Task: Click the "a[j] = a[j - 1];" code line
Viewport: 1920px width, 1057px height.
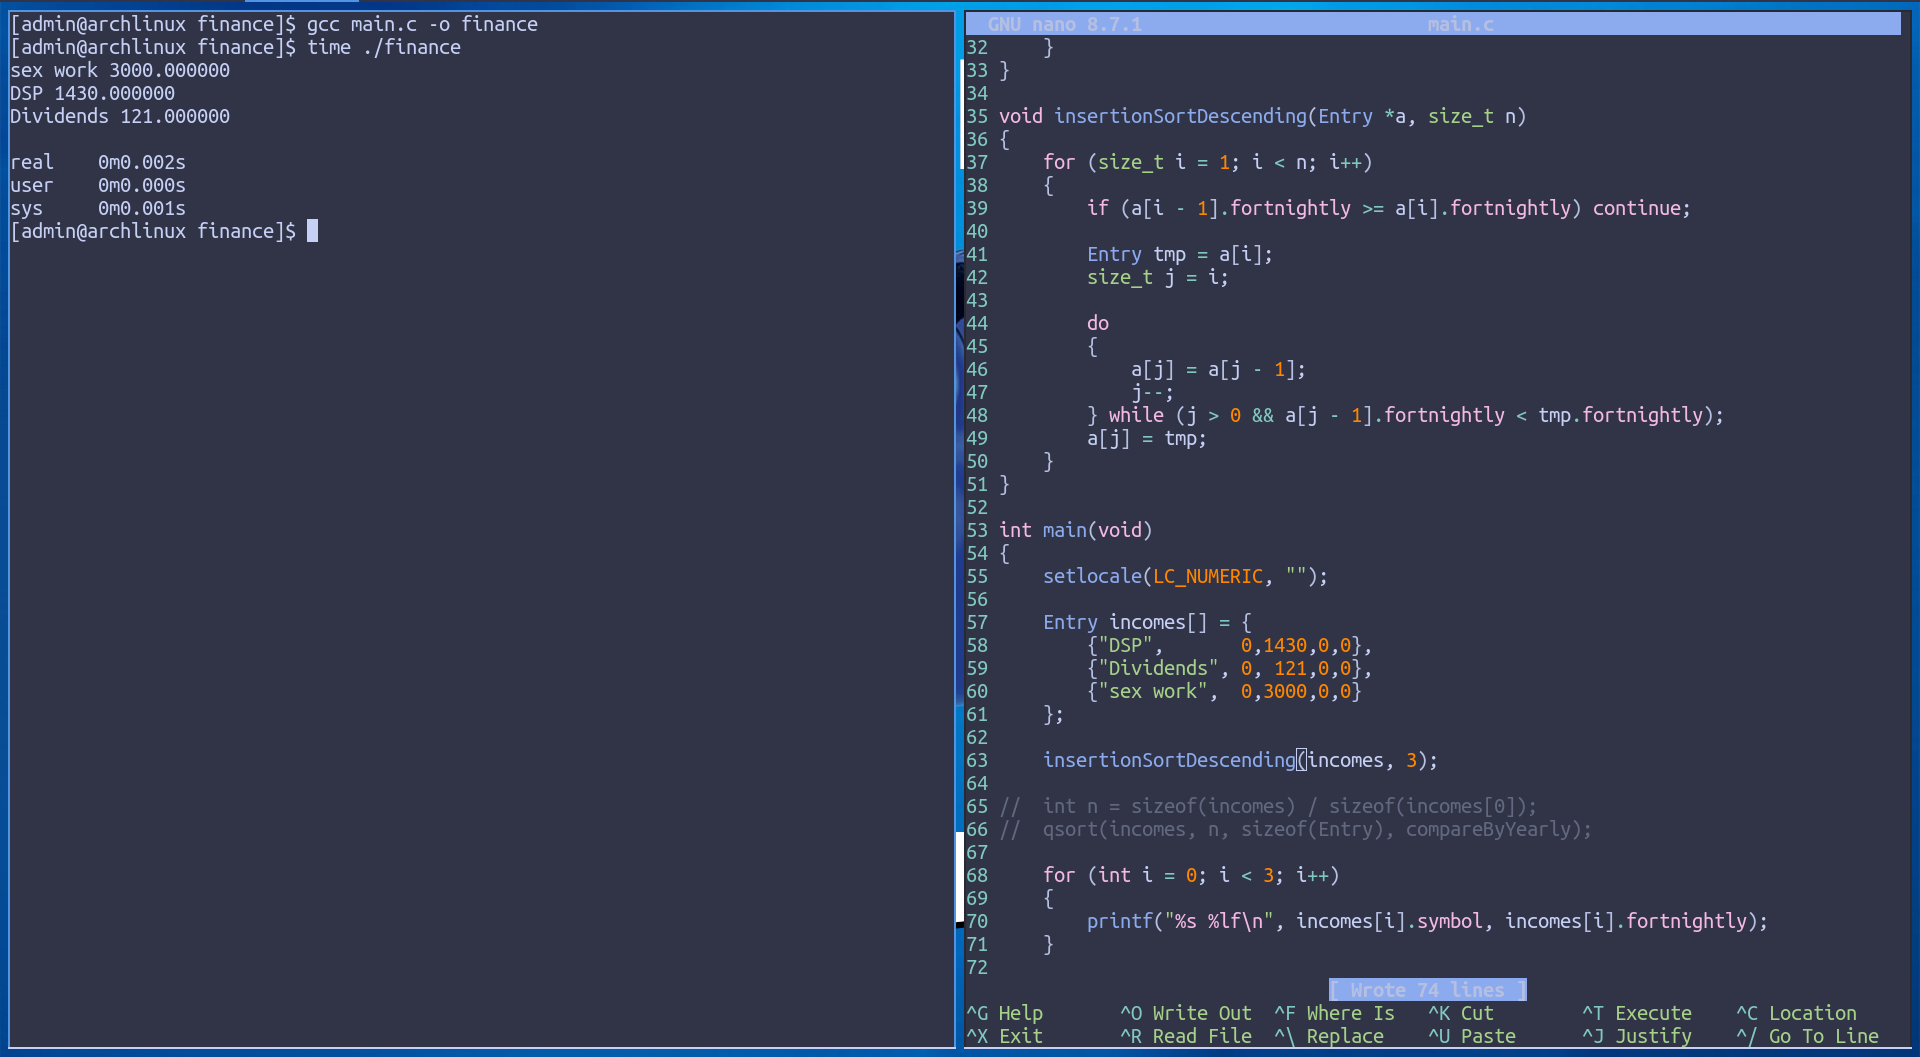Action: [x=1219, y=369]
